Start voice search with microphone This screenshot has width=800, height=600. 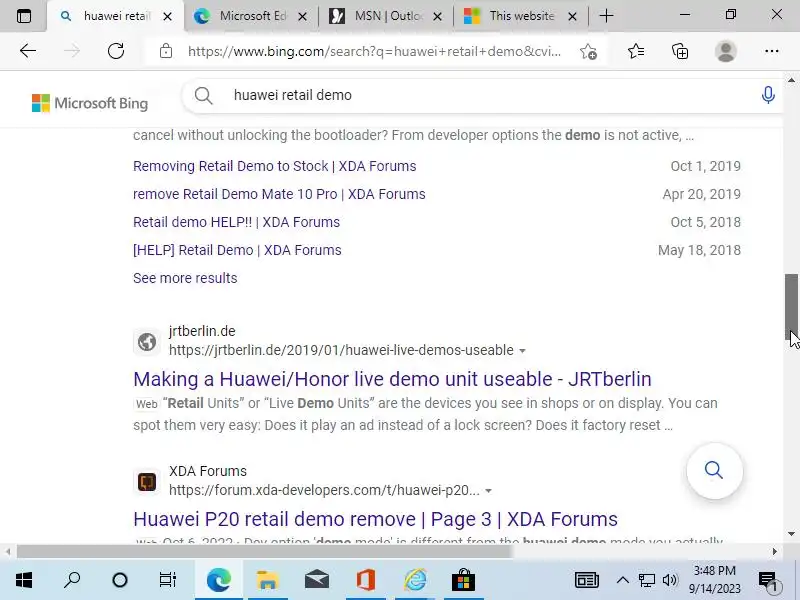(x=768, y=95)
